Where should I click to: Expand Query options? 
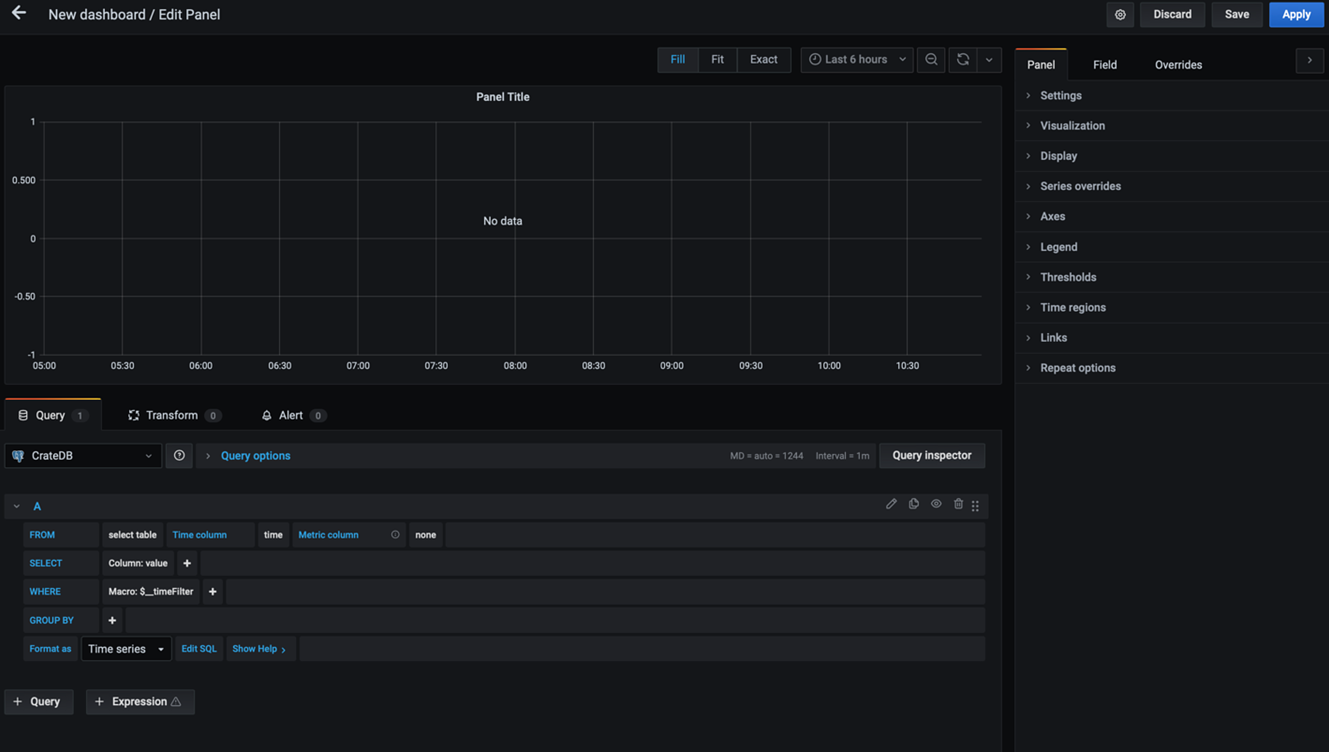tap(255, 456)
